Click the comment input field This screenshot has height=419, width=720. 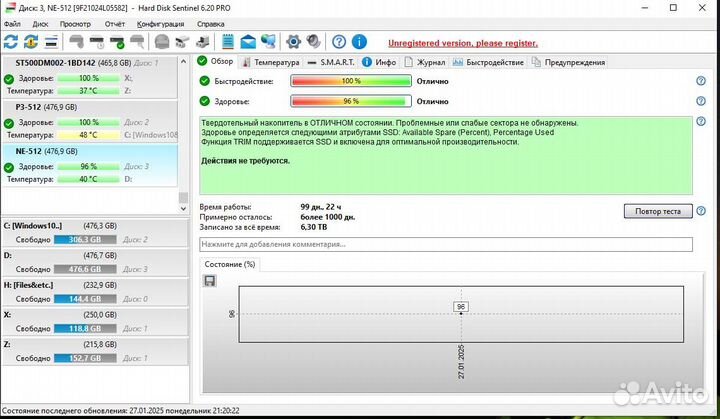click(x=445, y=244)
